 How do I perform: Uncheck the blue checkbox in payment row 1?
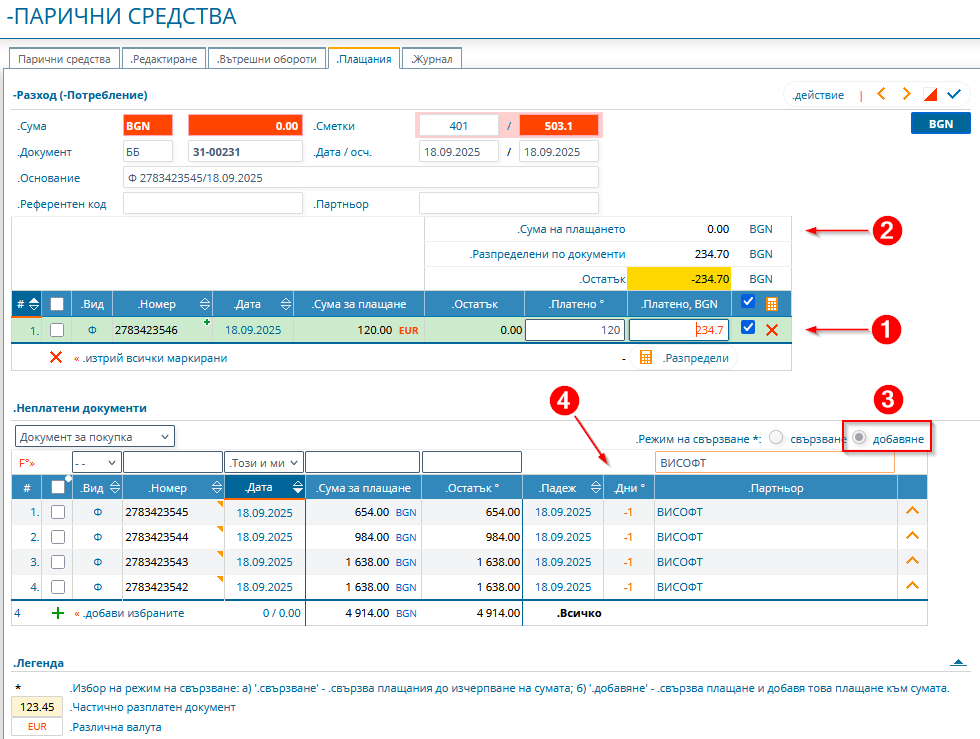pyautogui.click(x=749, y=328)
